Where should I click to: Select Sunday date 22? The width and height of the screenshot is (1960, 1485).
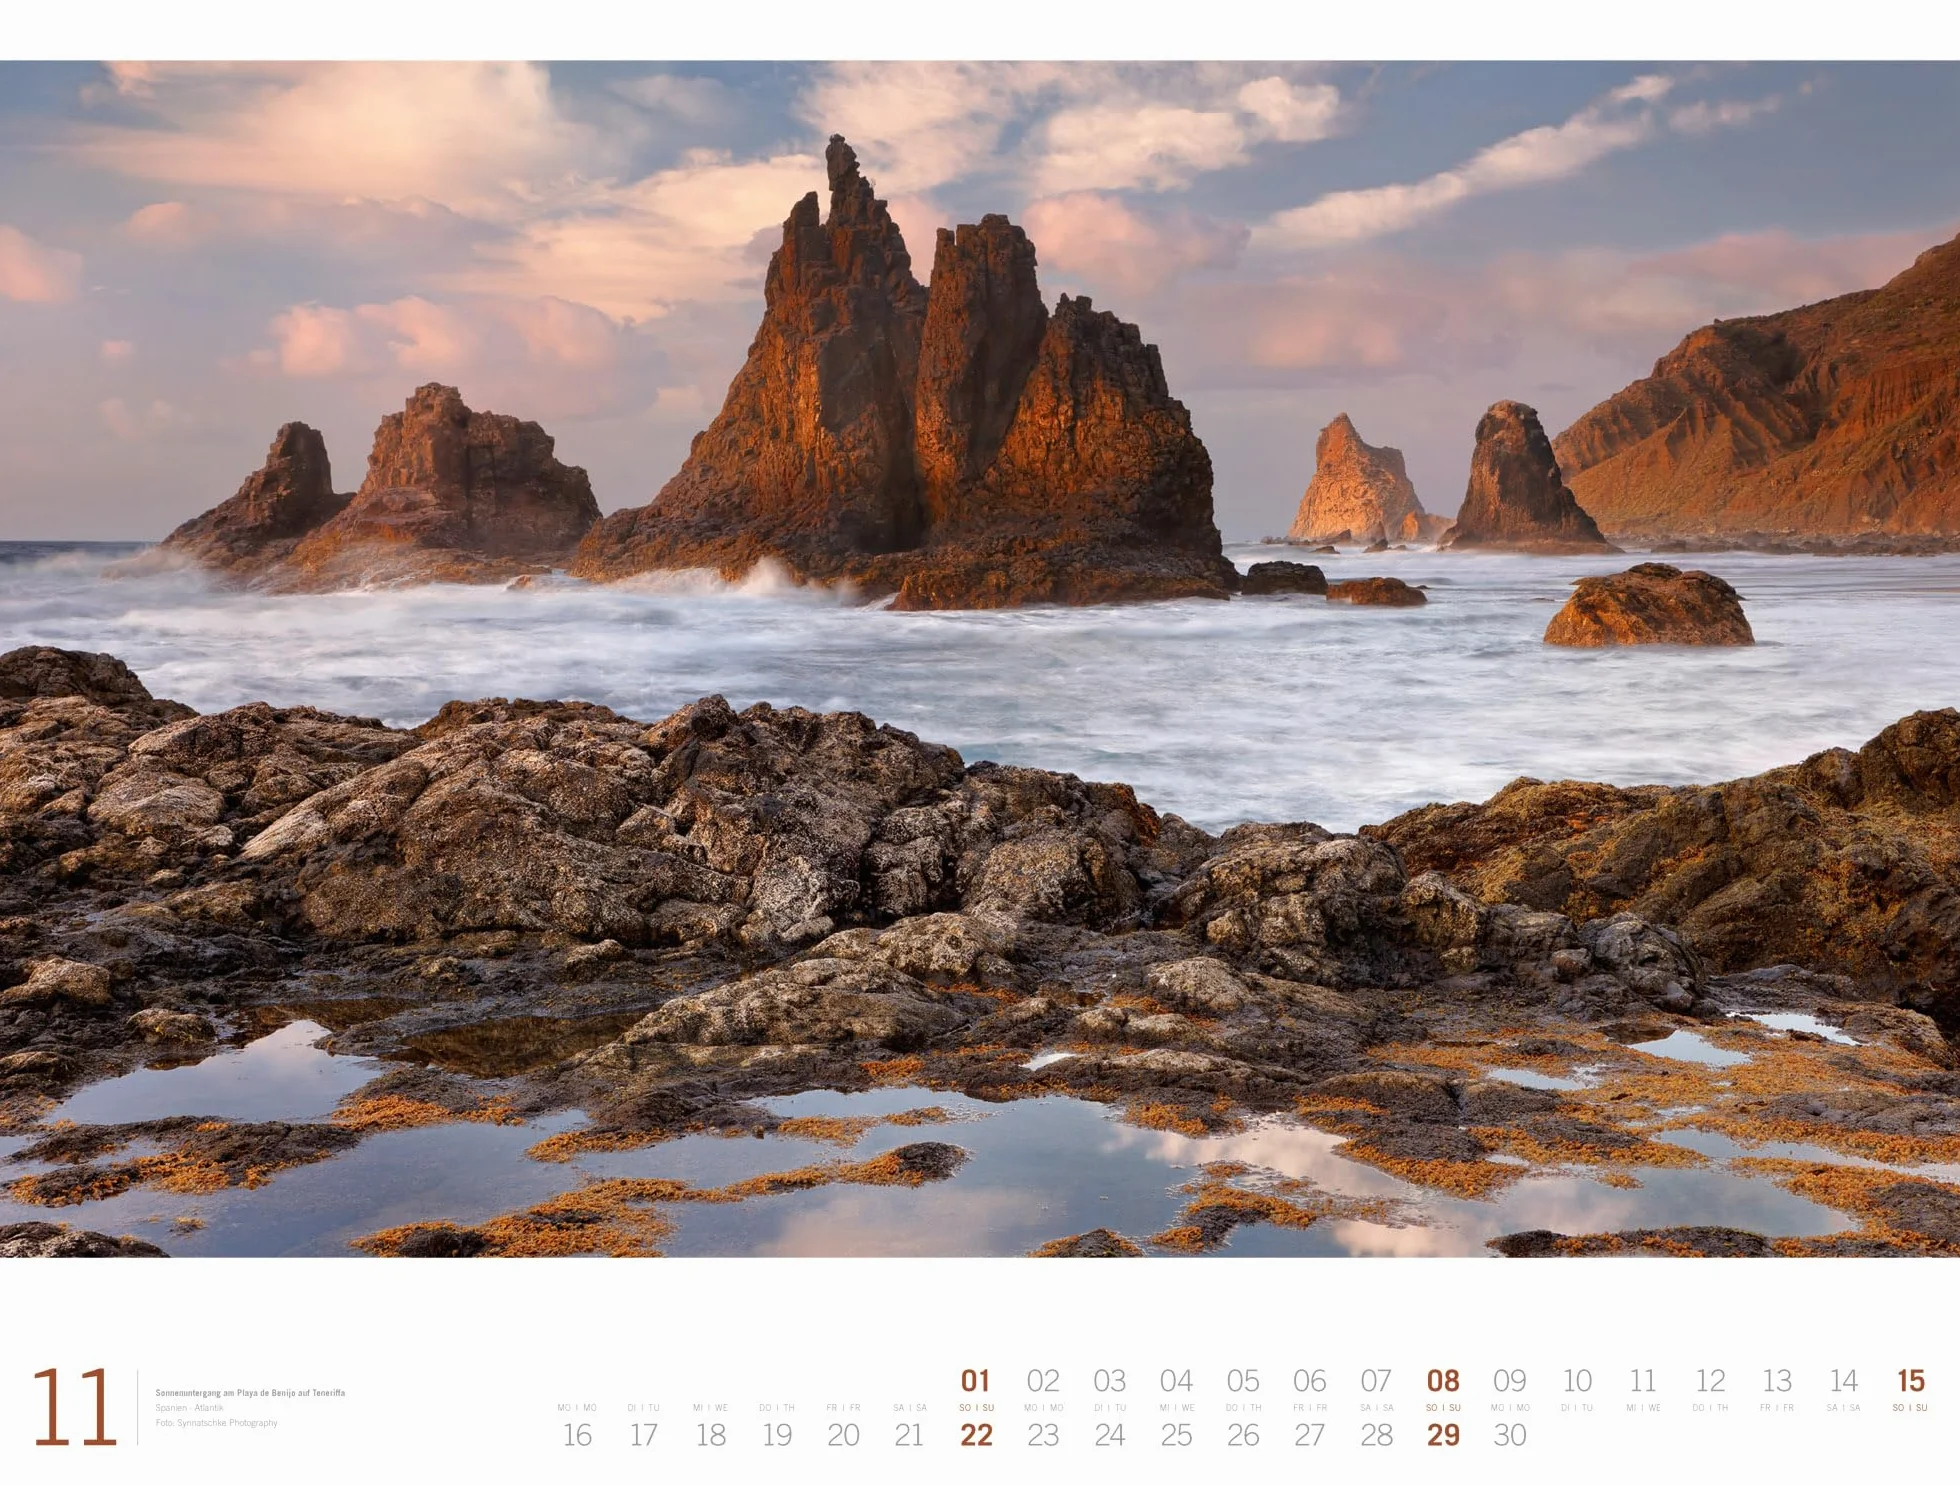click(976, 1435)
